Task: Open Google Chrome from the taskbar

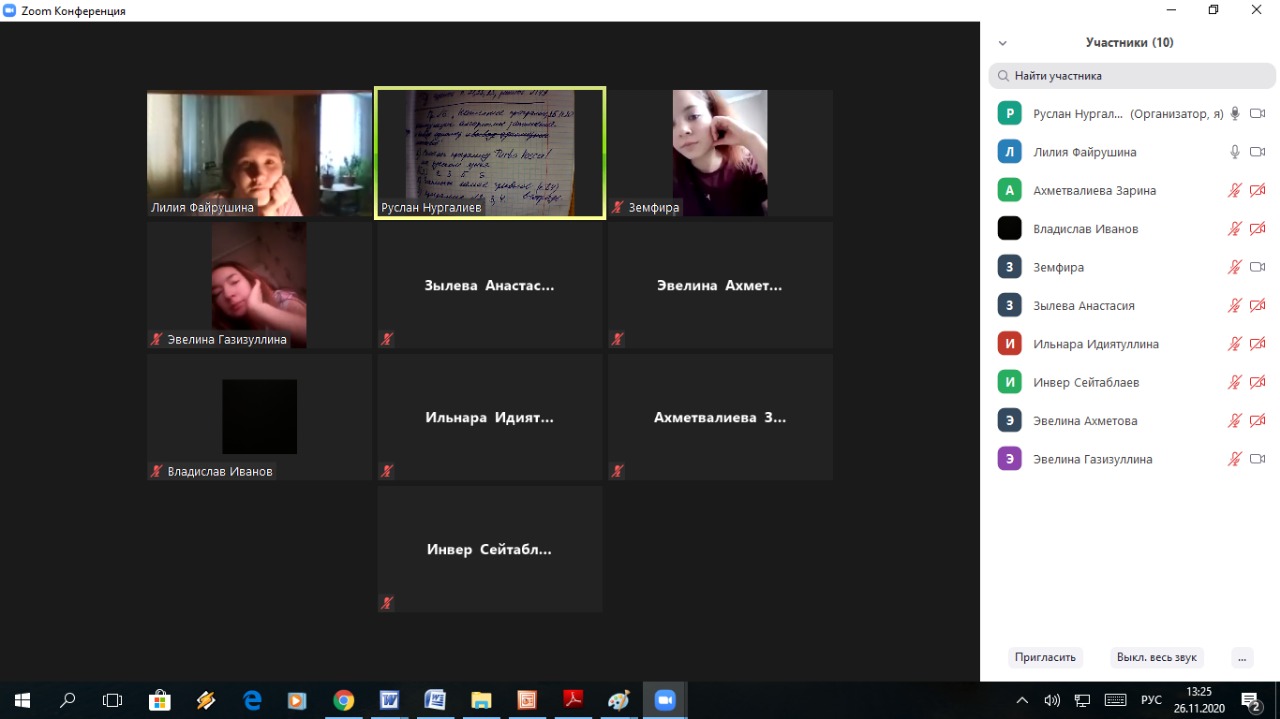Action: [x=343, y=700]
